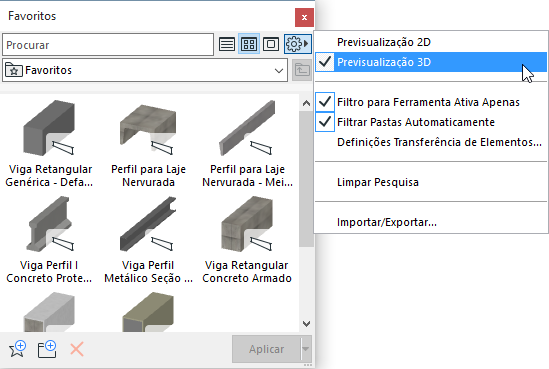Screen dimensions: 549x369
Task: Switch to list view icon
Action: click(x=227, y=44)
